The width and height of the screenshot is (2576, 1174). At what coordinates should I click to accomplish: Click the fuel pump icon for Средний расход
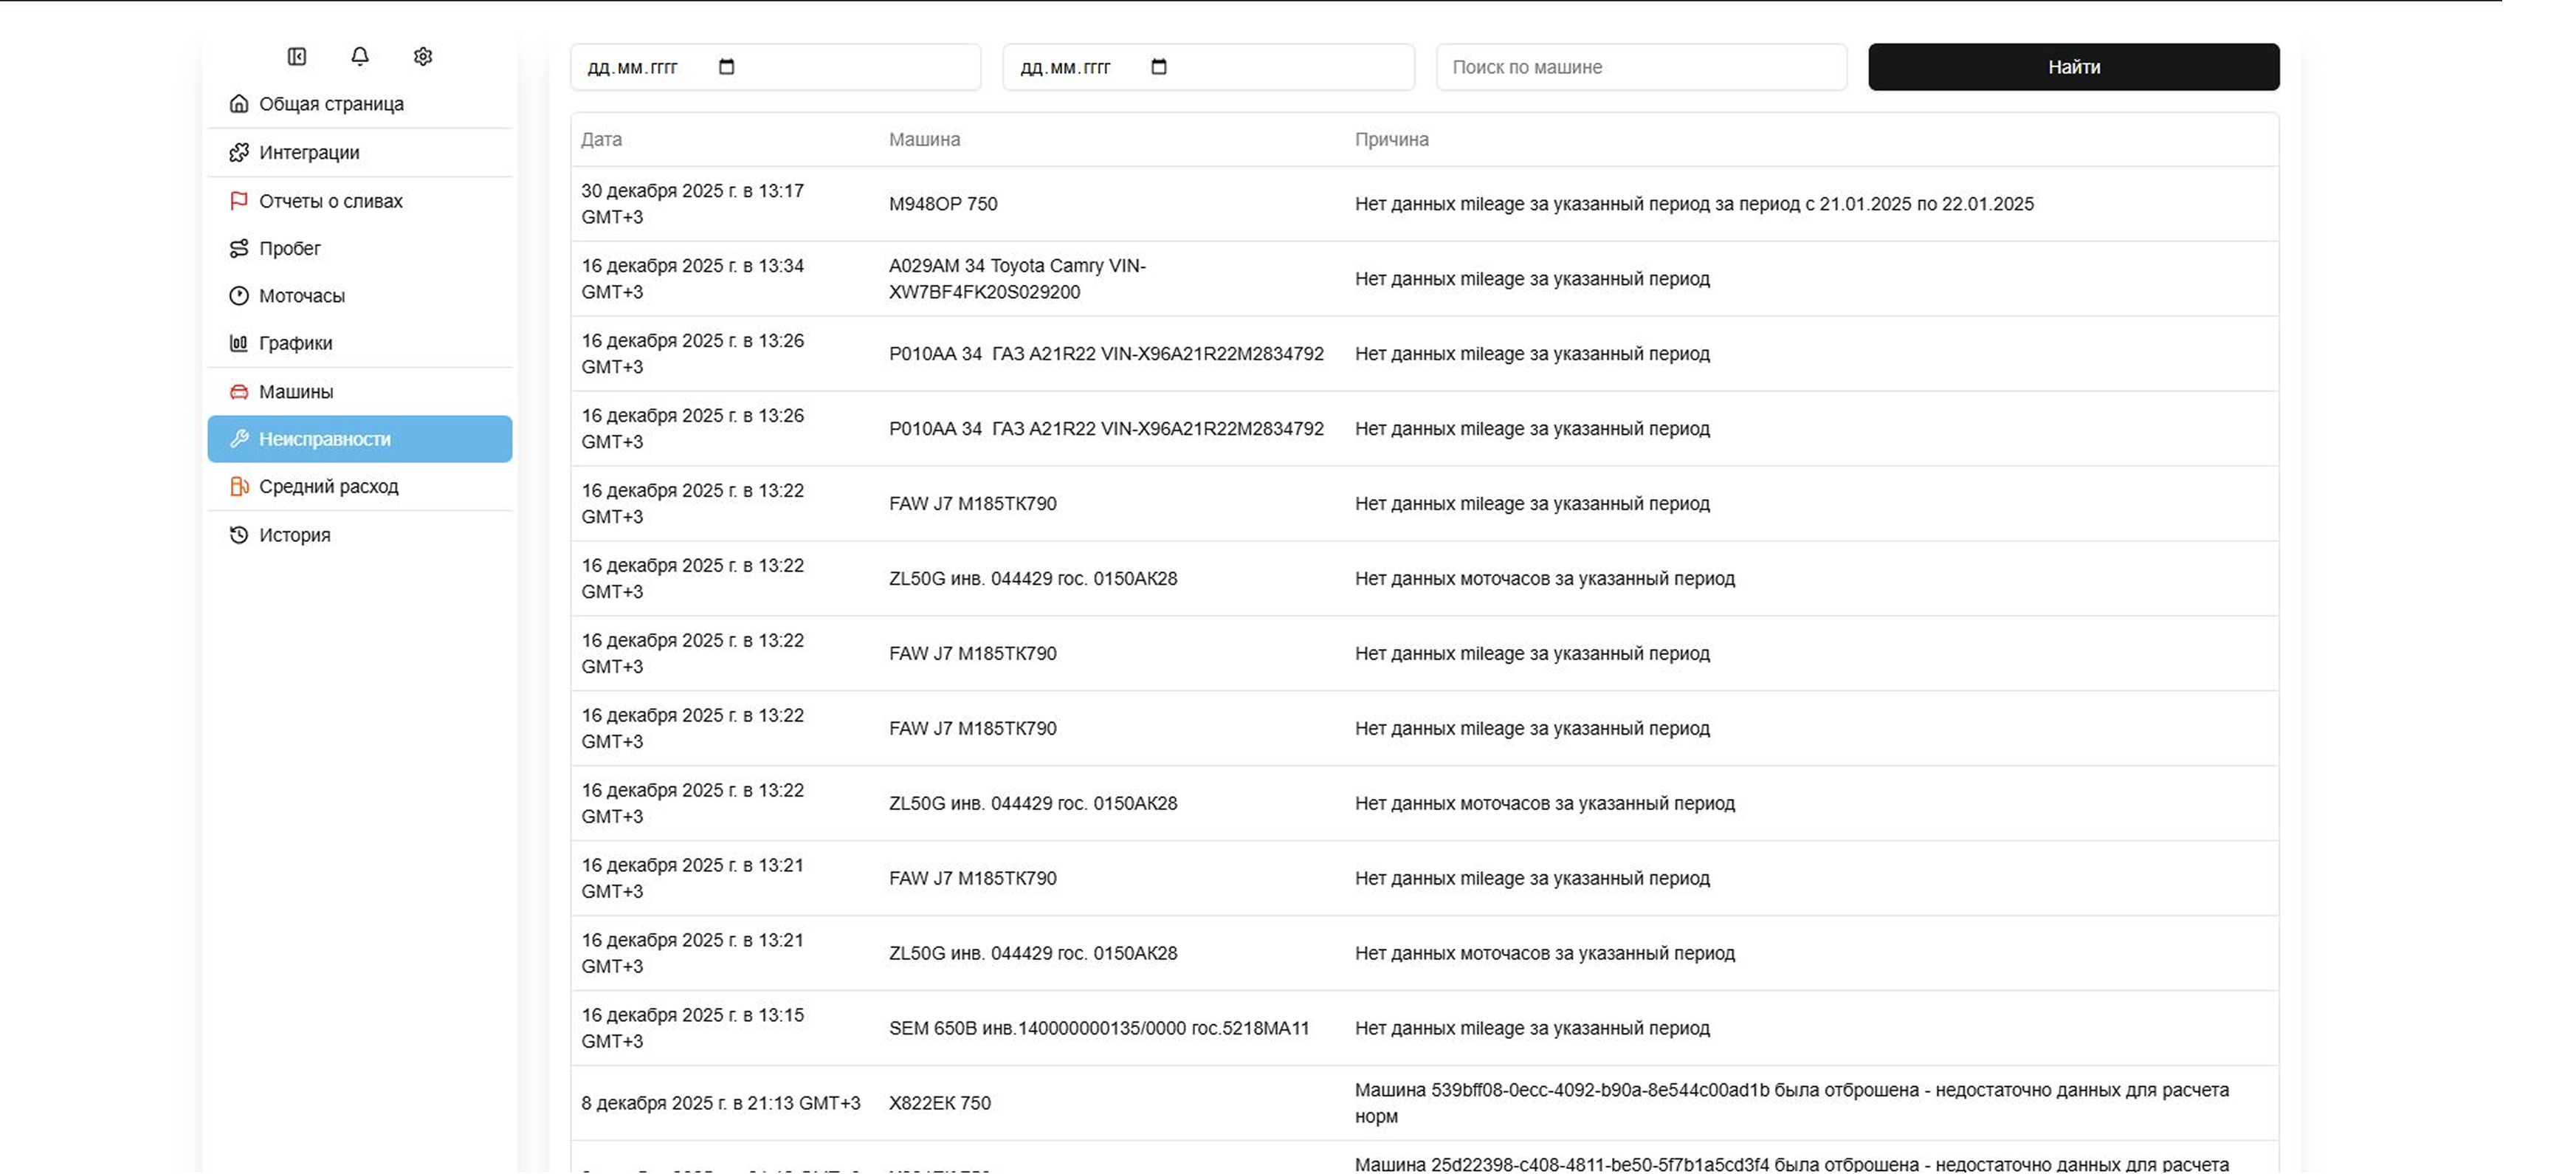click(x=239, y=487)
